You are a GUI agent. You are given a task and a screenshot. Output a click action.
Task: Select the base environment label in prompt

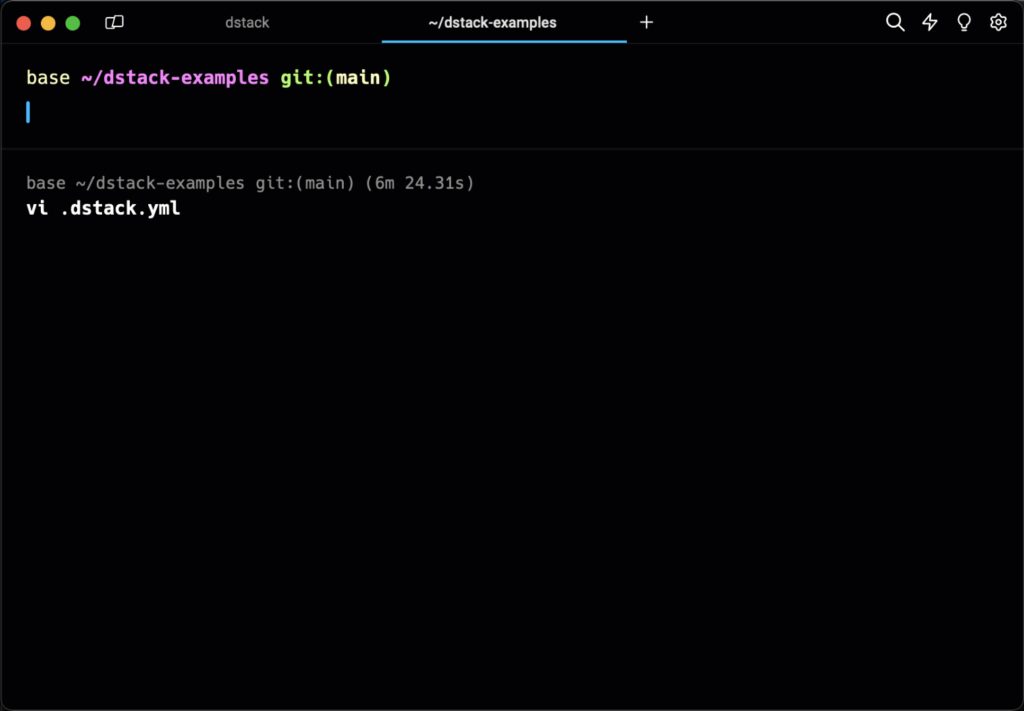pyautogui.click(x=48, y=77)
